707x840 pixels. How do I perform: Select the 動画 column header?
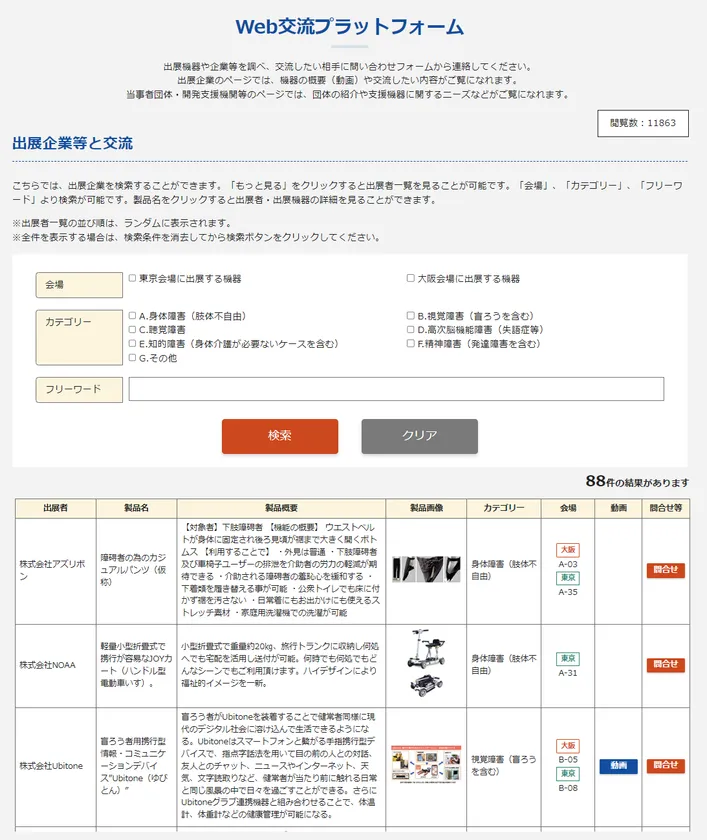(619, 508)
